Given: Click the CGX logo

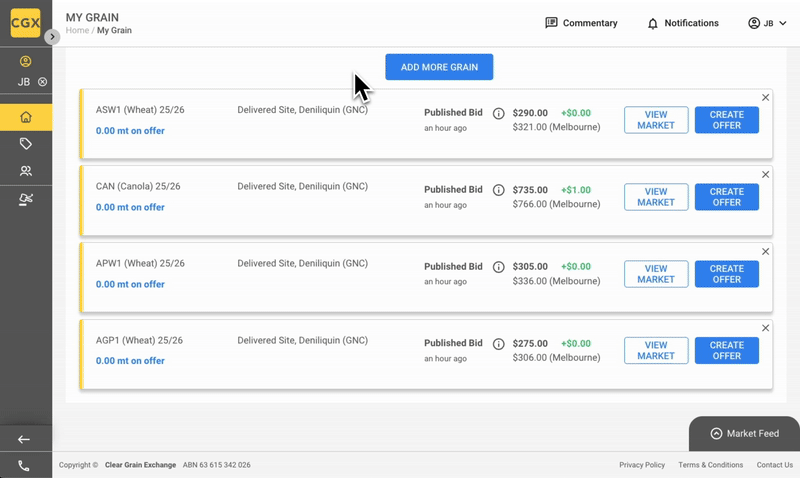Looking at the screenshot, I should click(26, 23).
